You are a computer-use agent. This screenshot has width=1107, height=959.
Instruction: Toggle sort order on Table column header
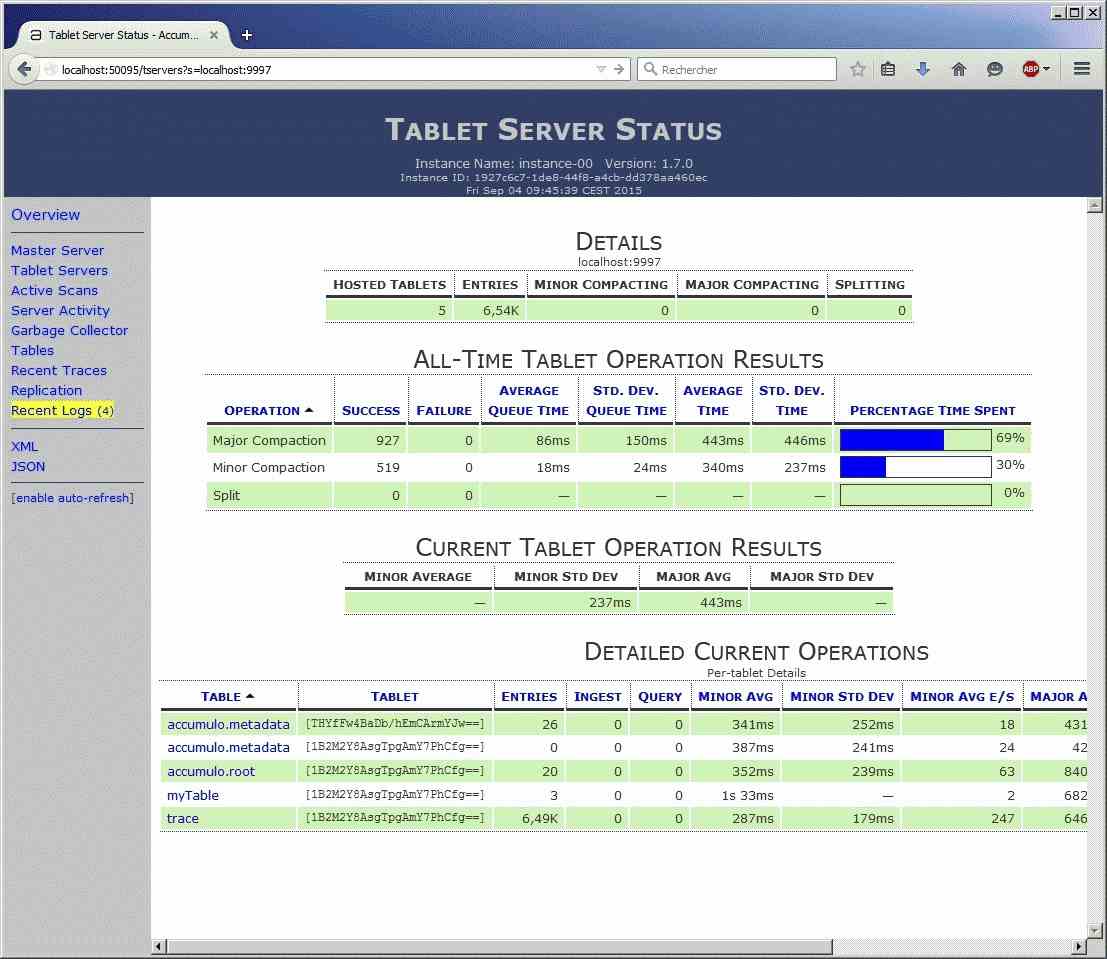227,697
